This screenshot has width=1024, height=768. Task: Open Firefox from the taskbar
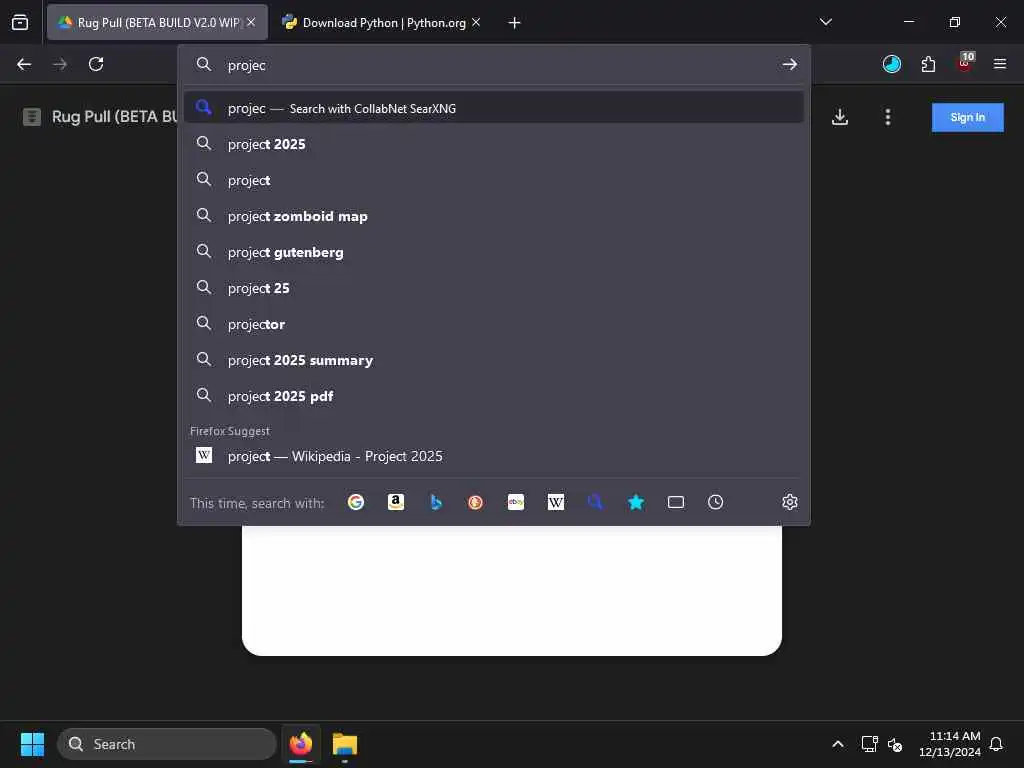pyautogui.click(x=301, y=744)
